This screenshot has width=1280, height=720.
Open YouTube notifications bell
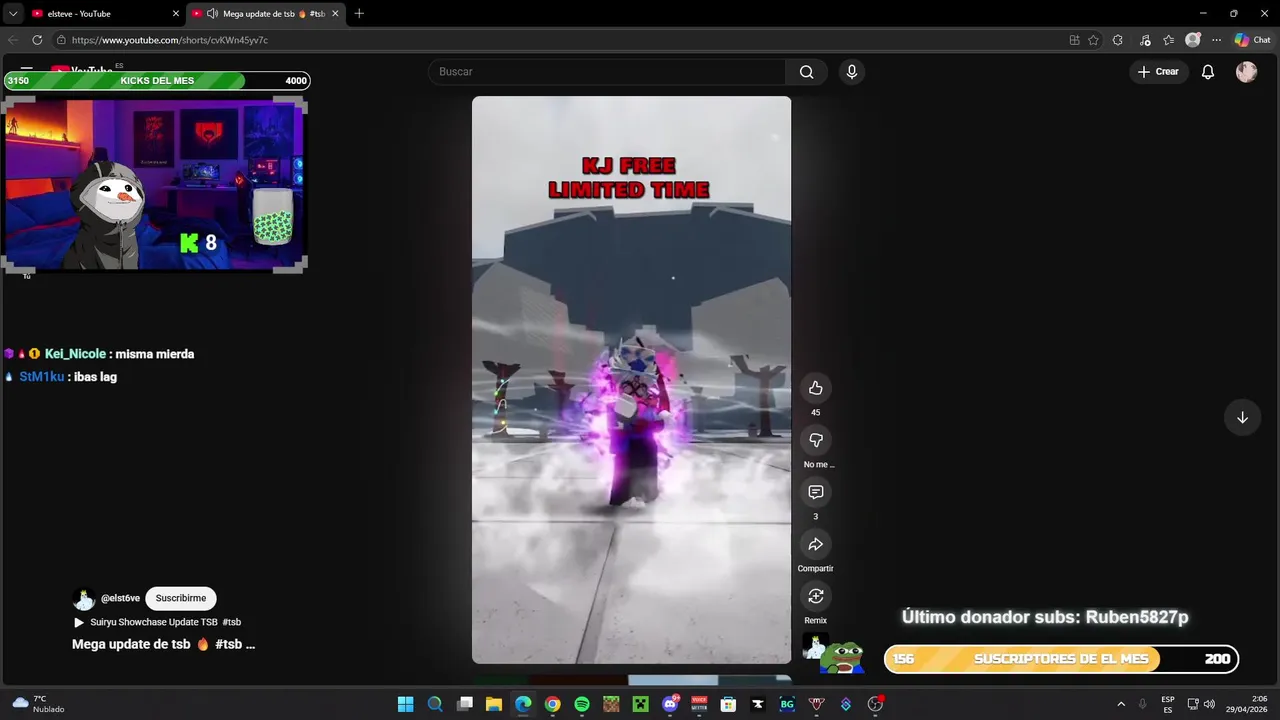click(x=1208, y=72)
